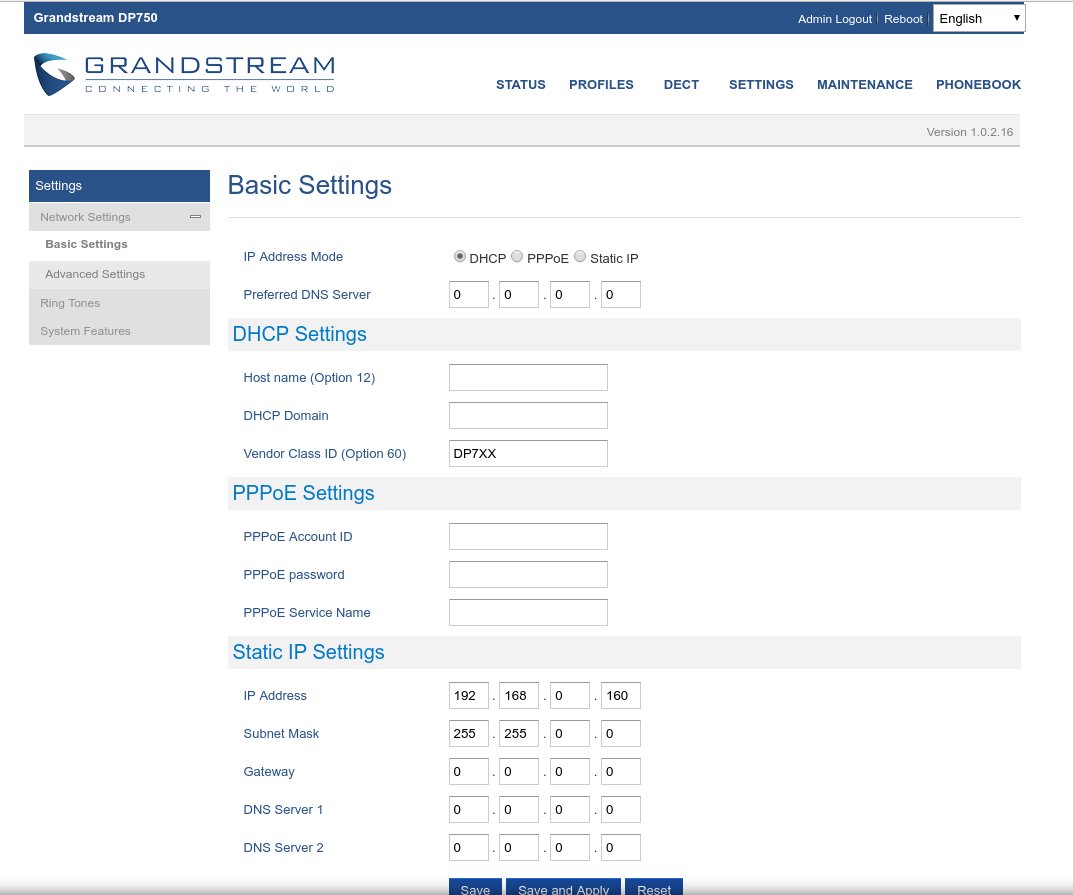1073x895 pixels.
Task: Click the IP Address octet showing 168
Action: click(x=519, y=695)
